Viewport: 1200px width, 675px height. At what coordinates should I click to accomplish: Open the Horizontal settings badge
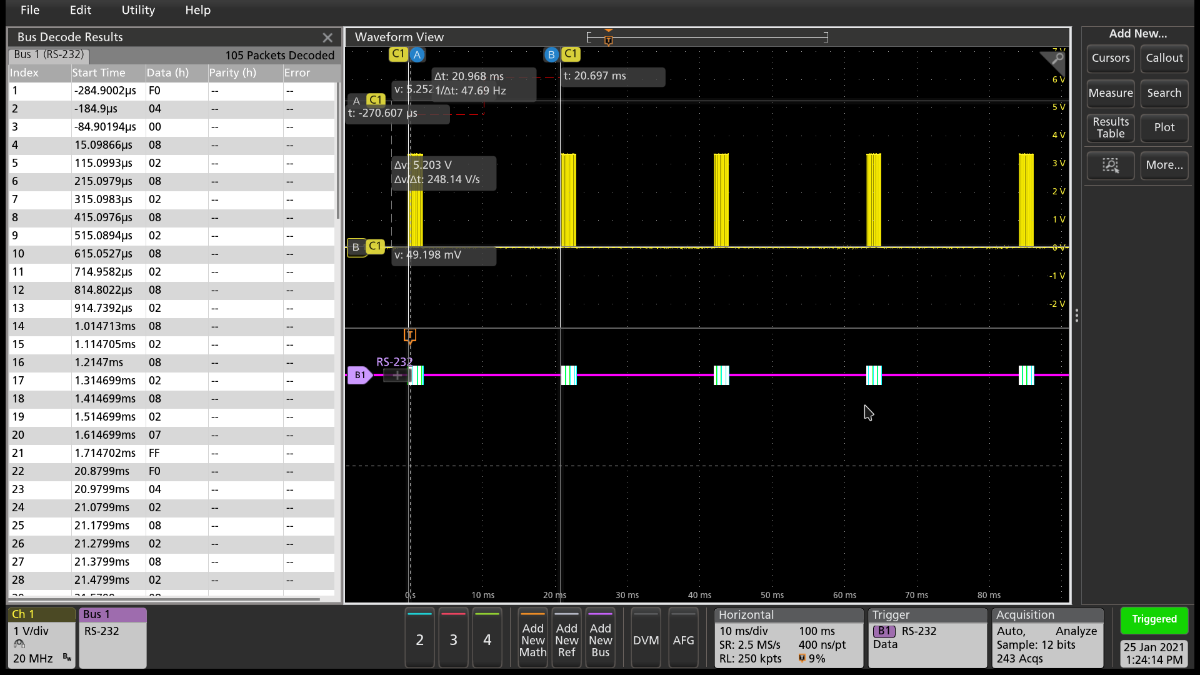click(x=789, y=637)
